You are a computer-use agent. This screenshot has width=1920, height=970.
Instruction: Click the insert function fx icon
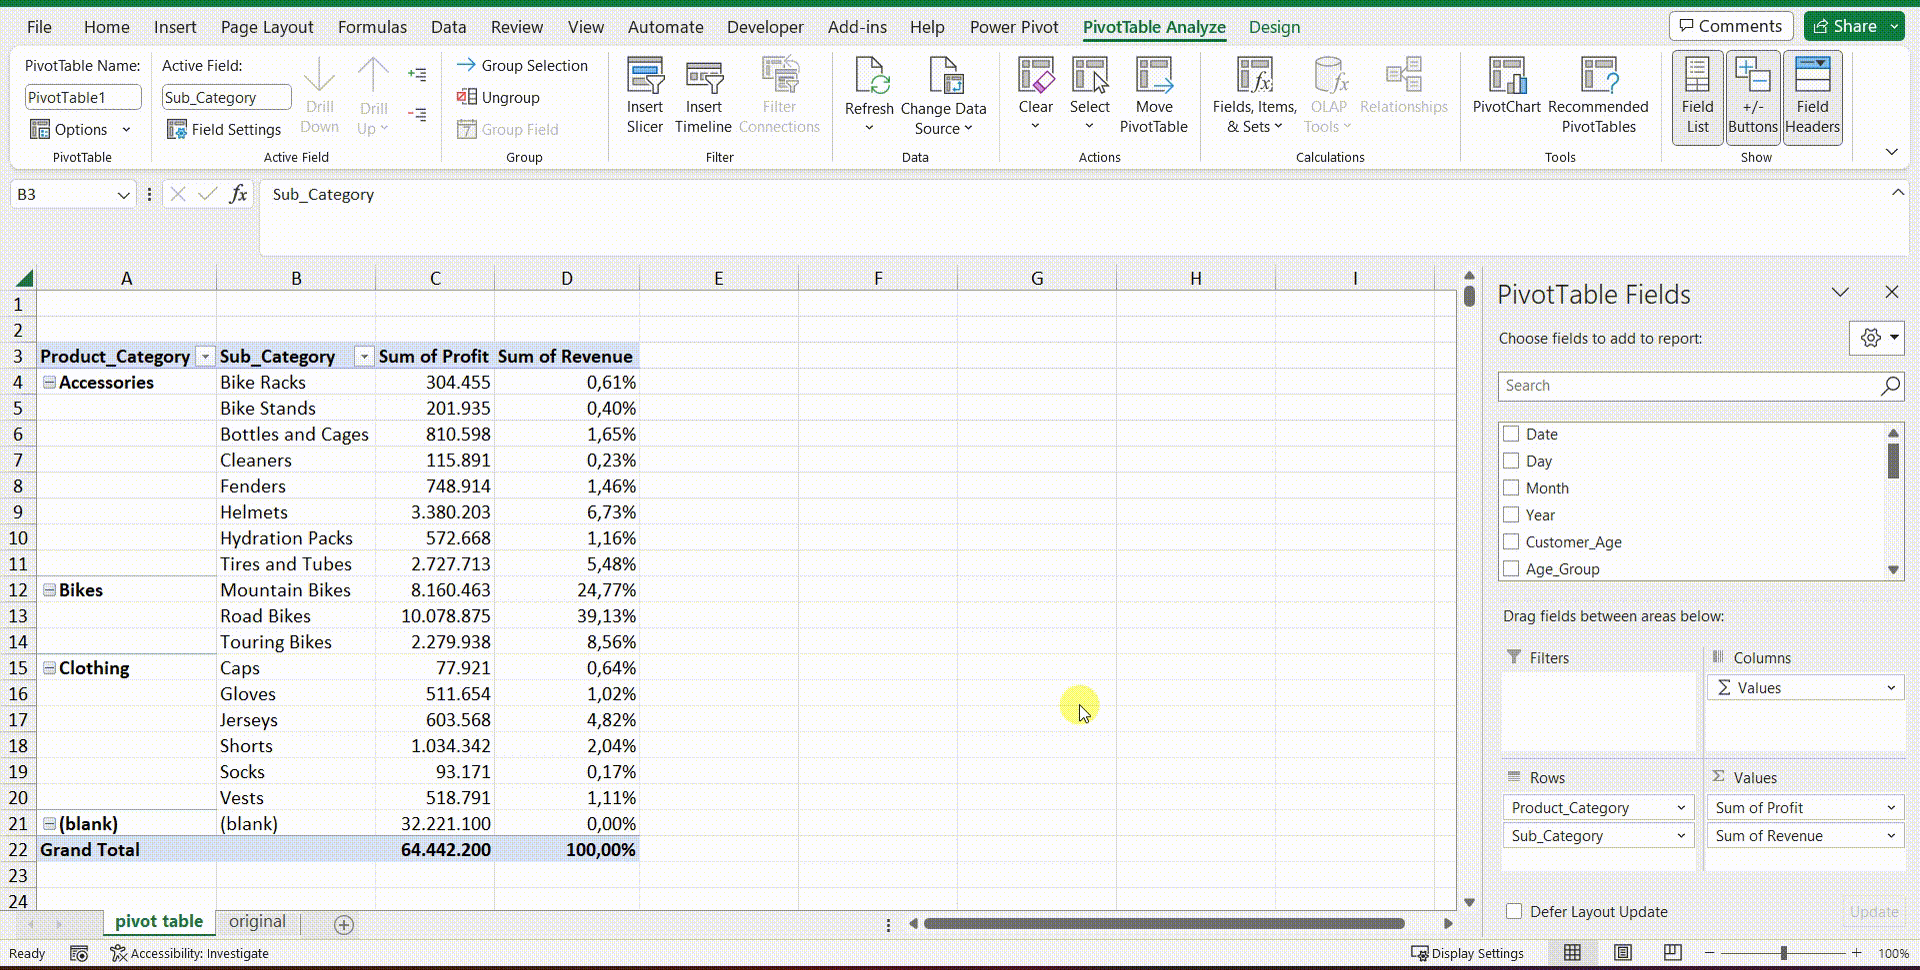238,194
